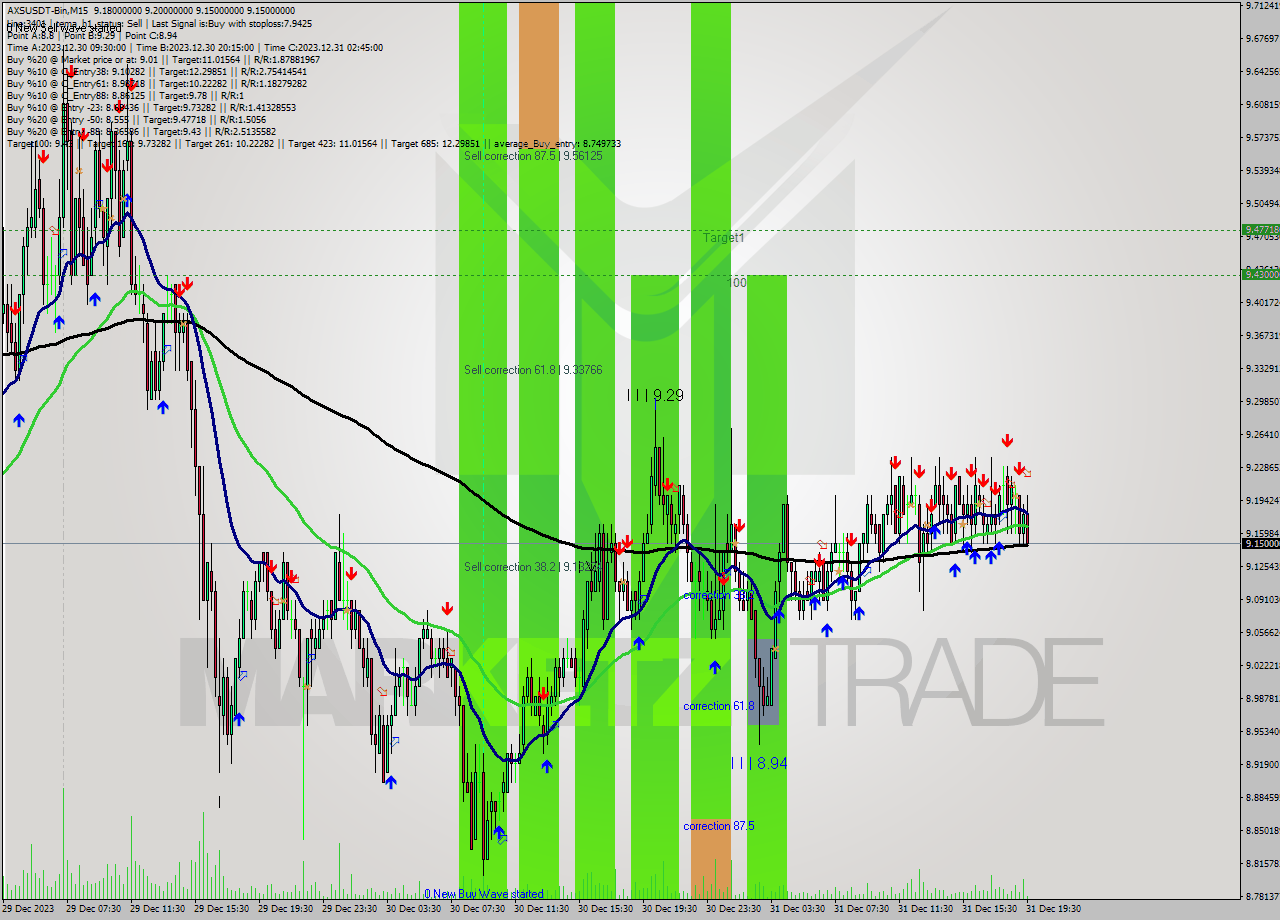Select the '30 Dec 03:30' time axis label
The height and width of the screenshot is (920, 1280).
[413, 910]
